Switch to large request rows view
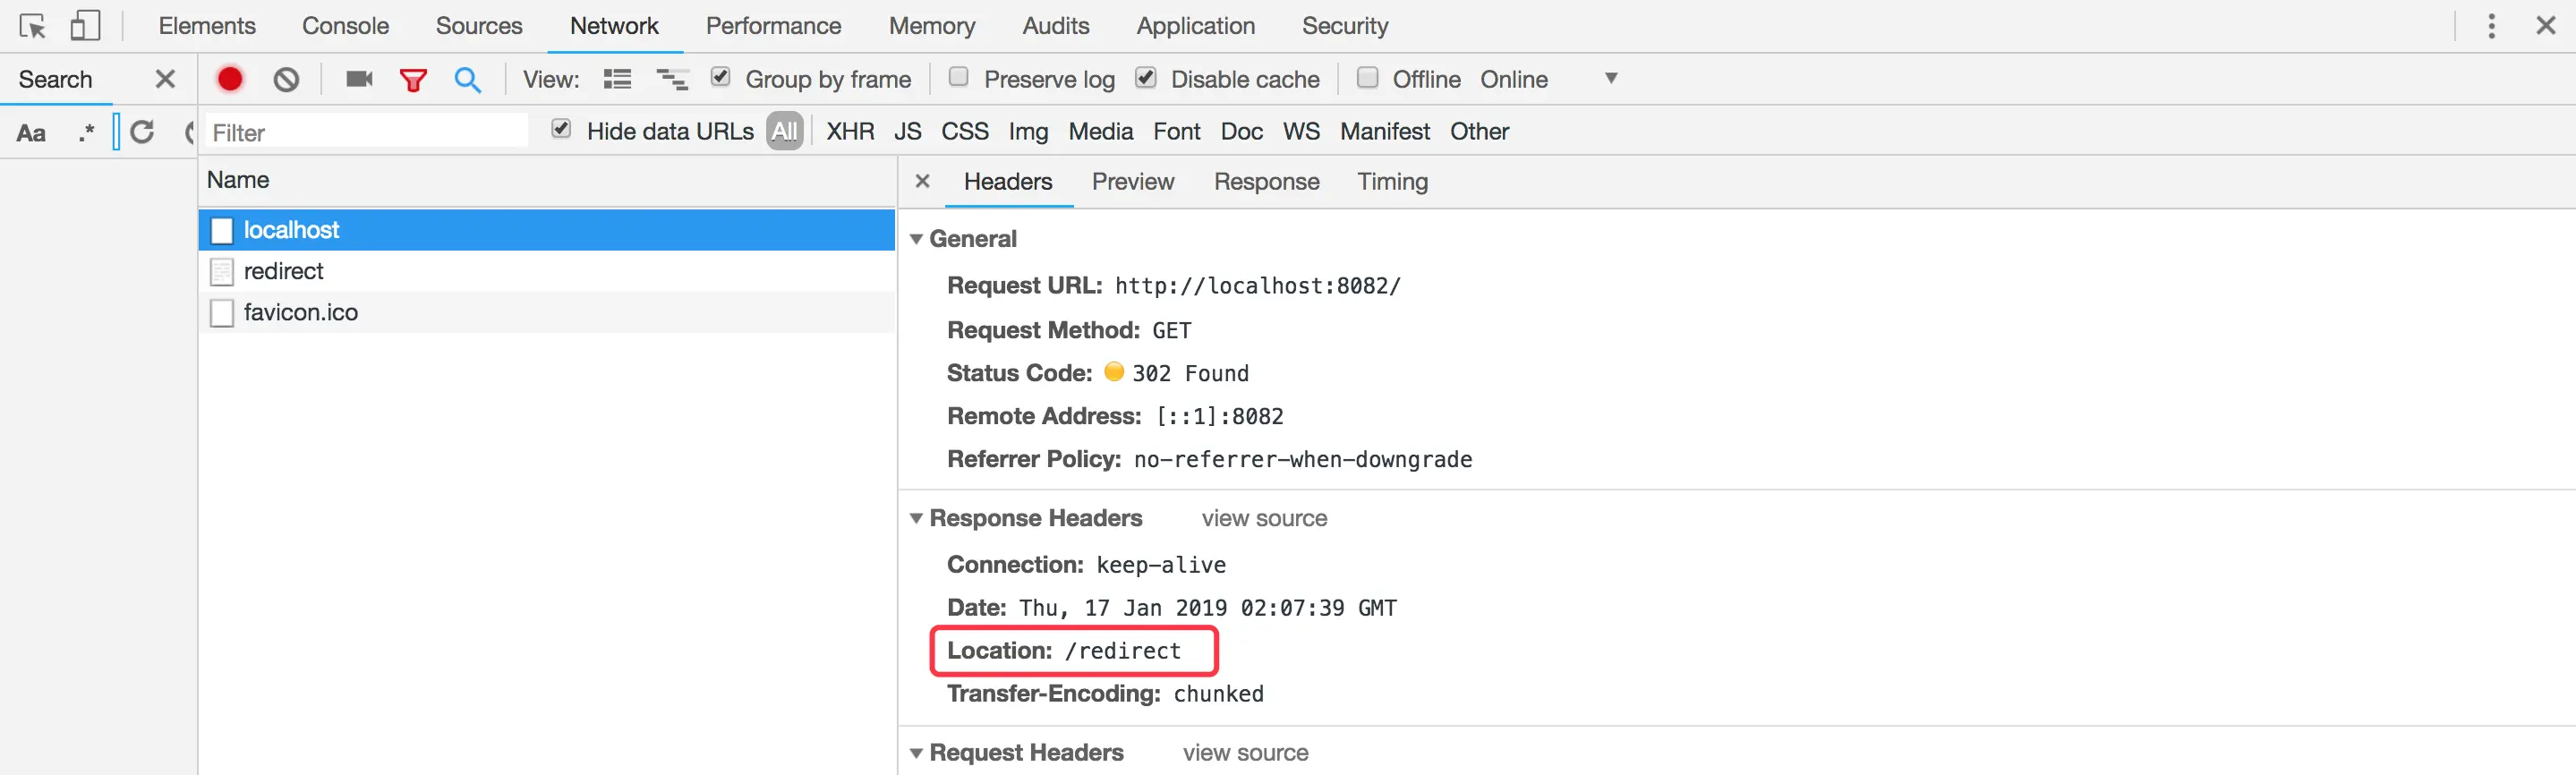 click(617, 79)
